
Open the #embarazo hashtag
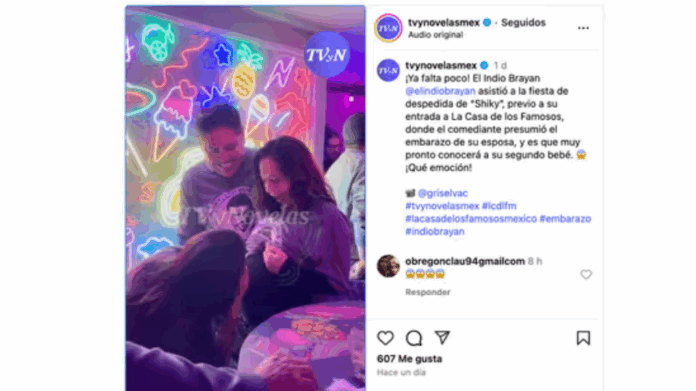[x=565, y=219]
